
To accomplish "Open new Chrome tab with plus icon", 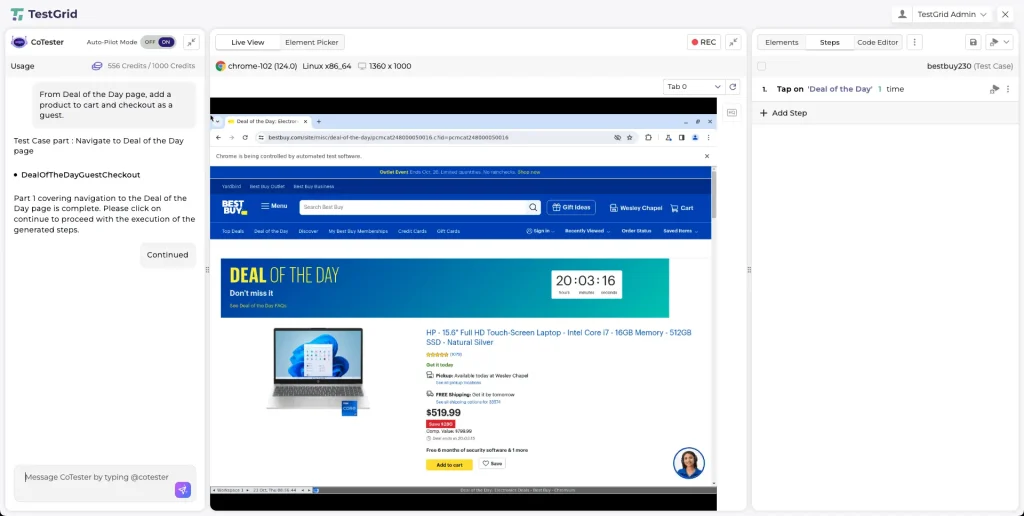I will 319,121.
